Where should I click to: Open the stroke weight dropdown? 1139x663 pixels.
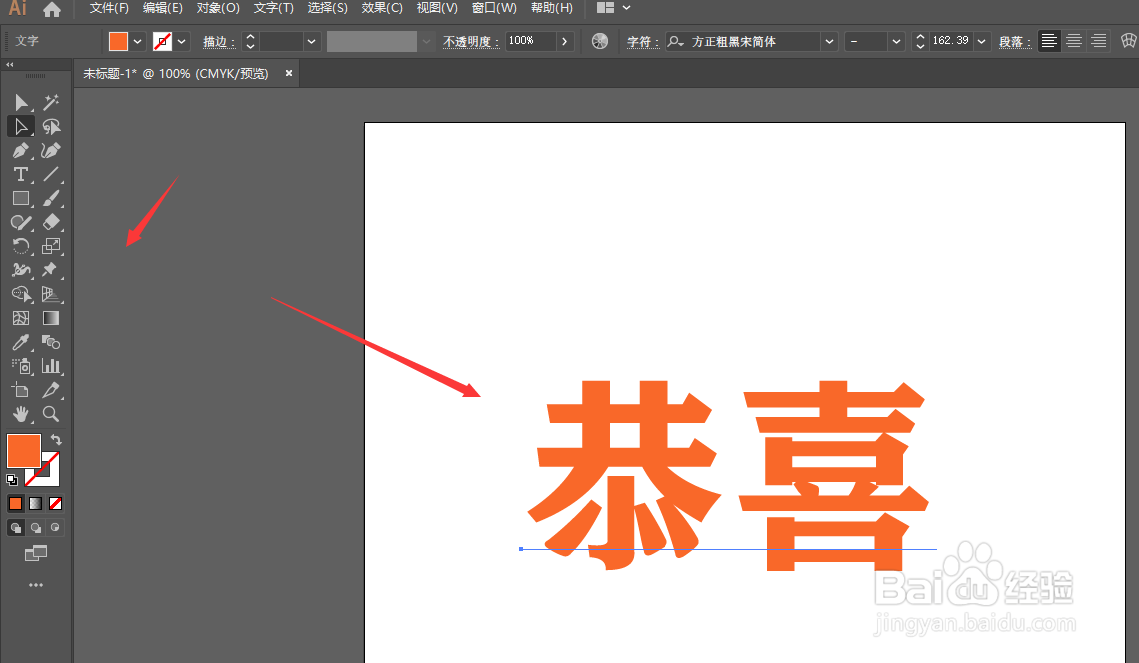(x=312, y=41)
